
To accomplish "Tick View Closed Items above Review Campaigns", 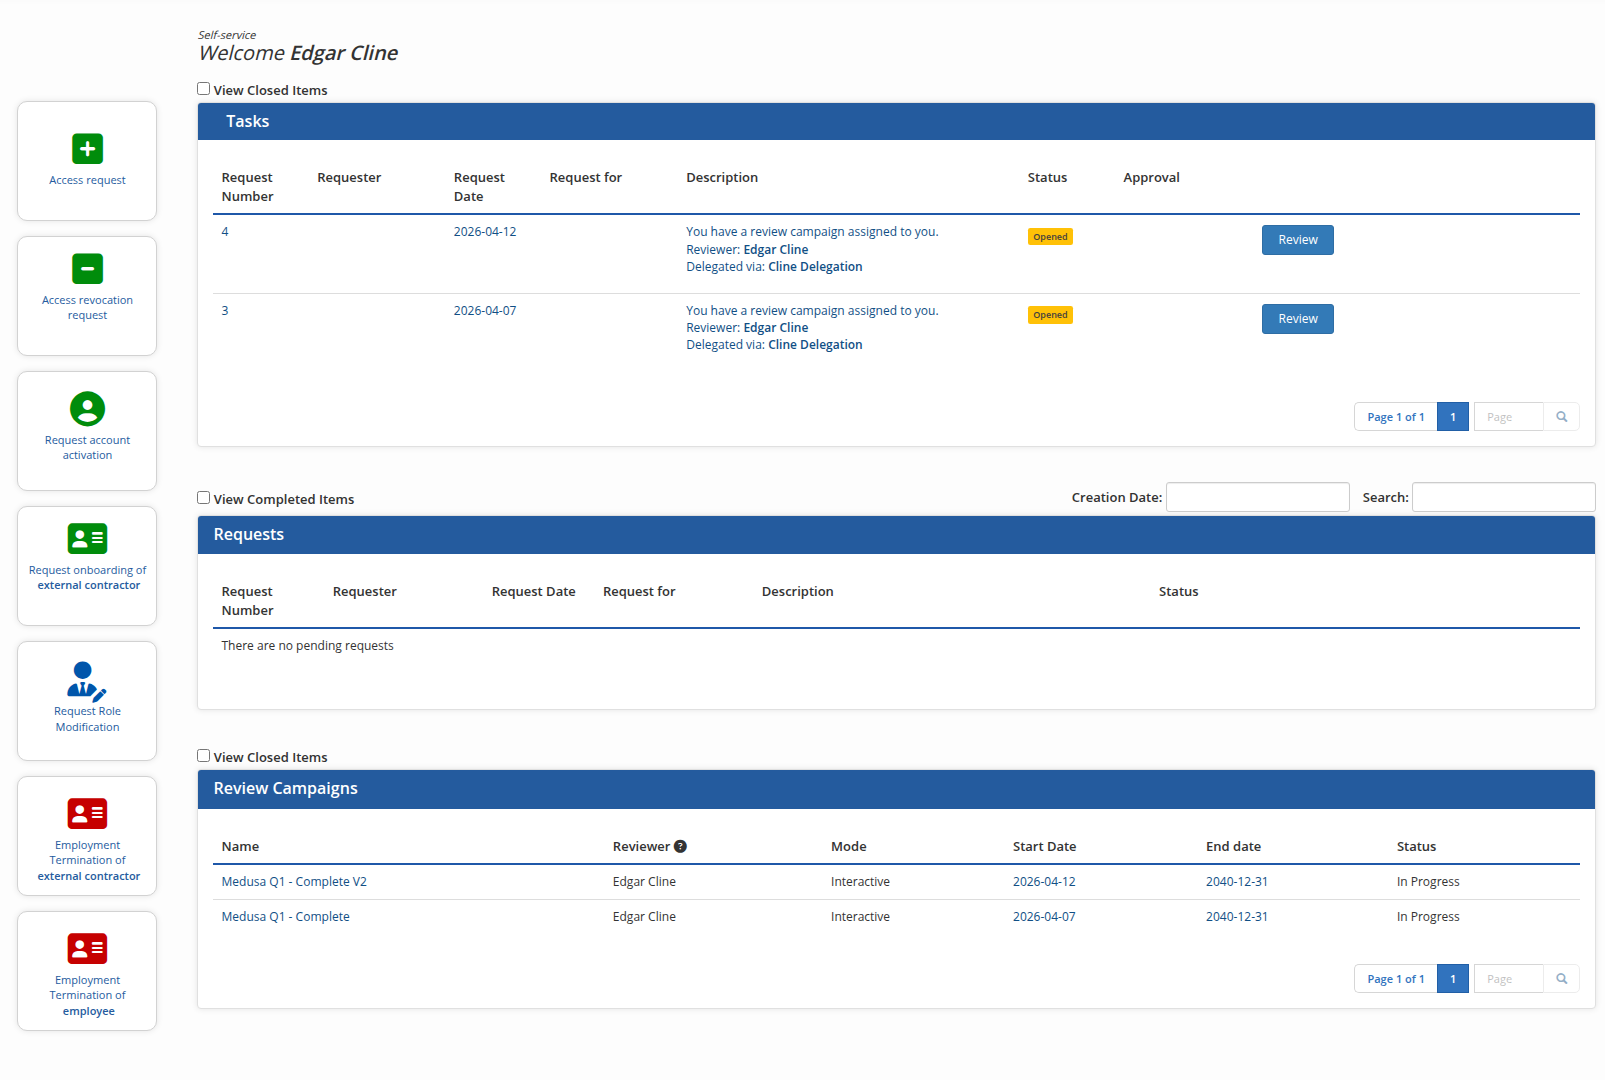I will [204, 756].
